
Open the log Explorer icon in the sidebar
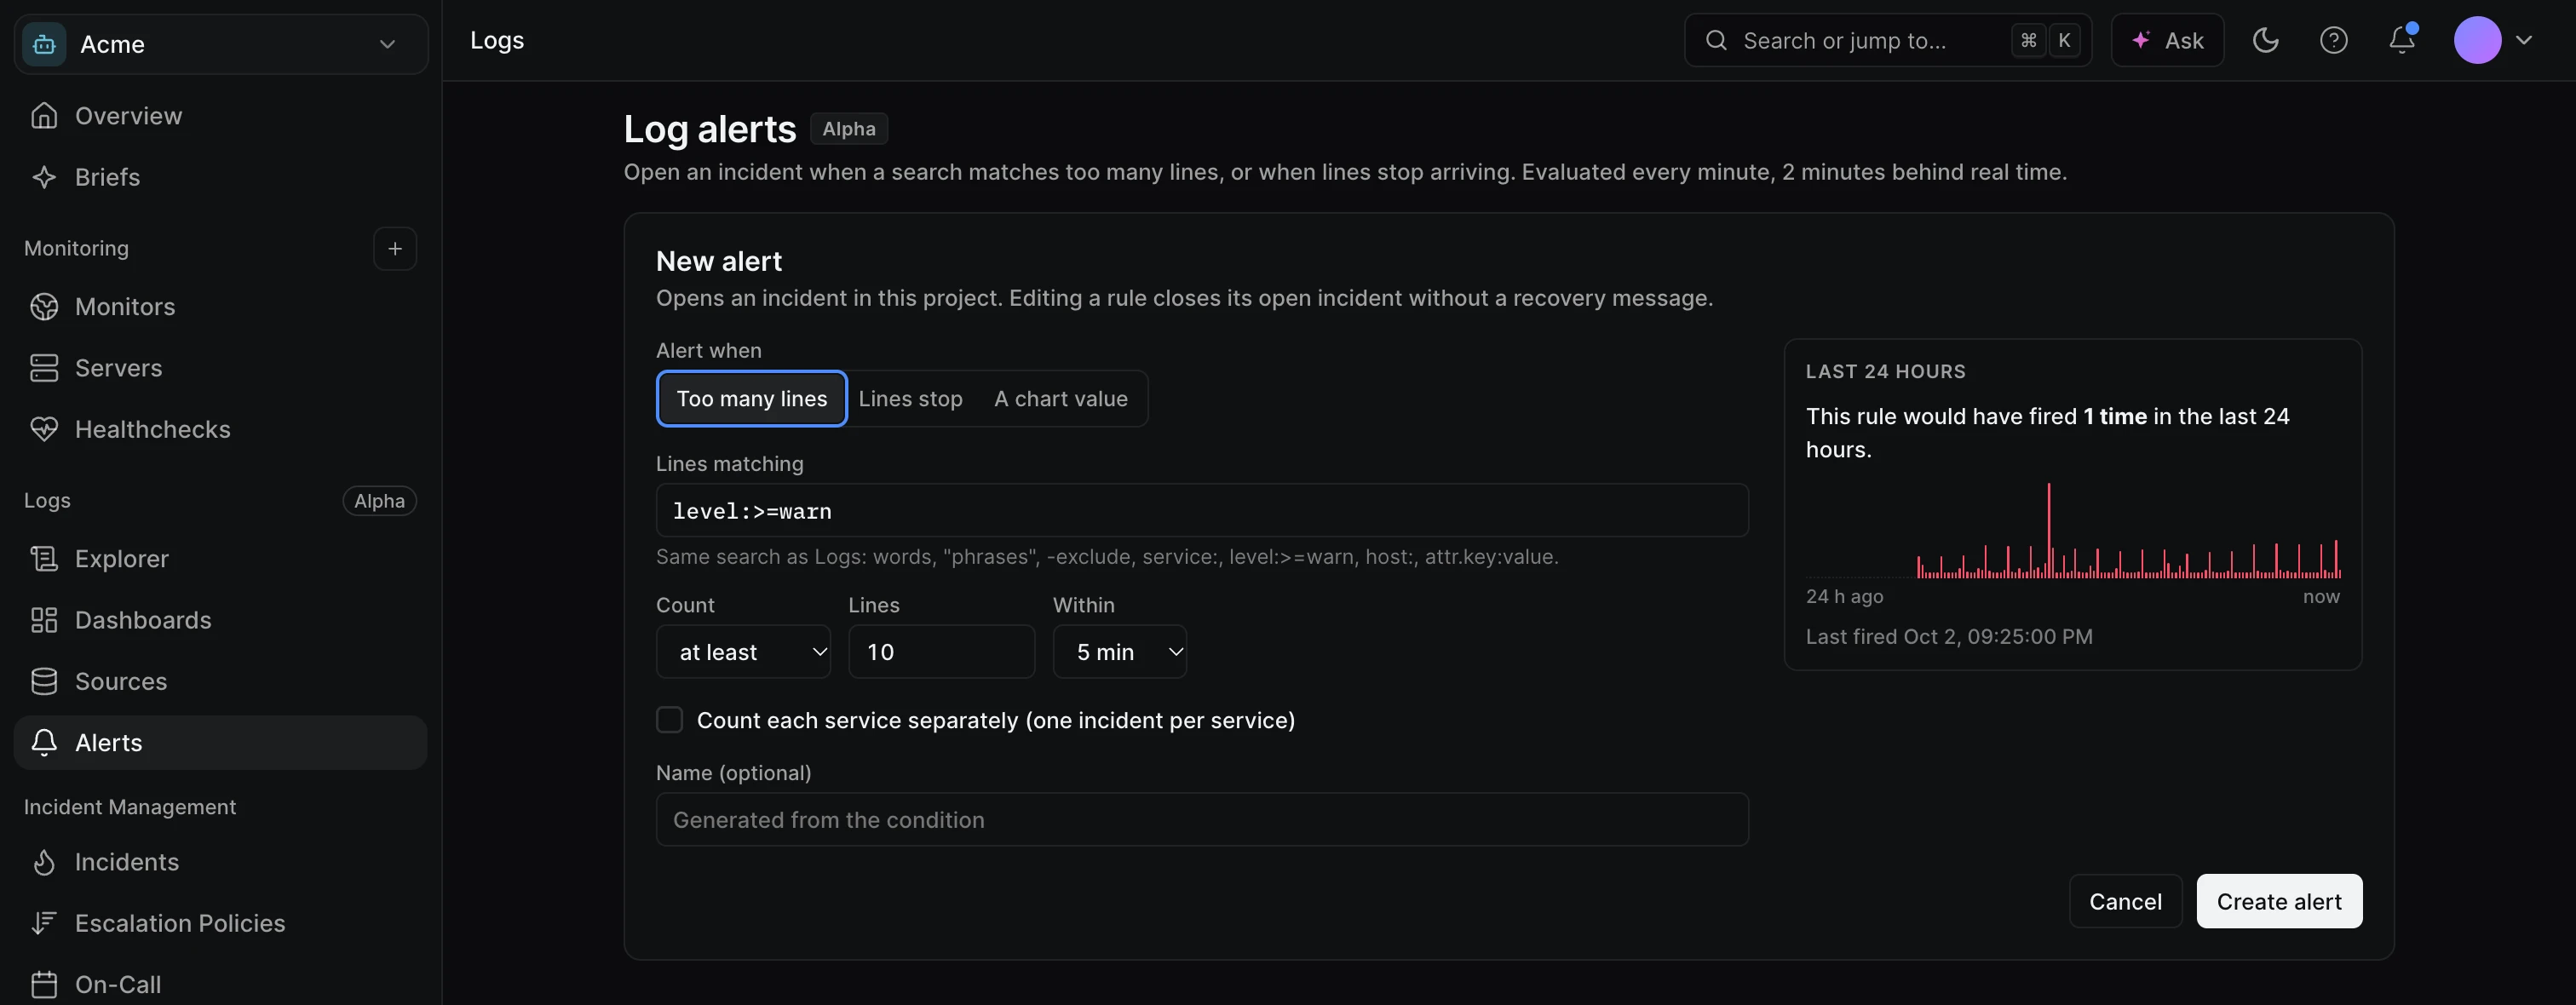(44, 559)
